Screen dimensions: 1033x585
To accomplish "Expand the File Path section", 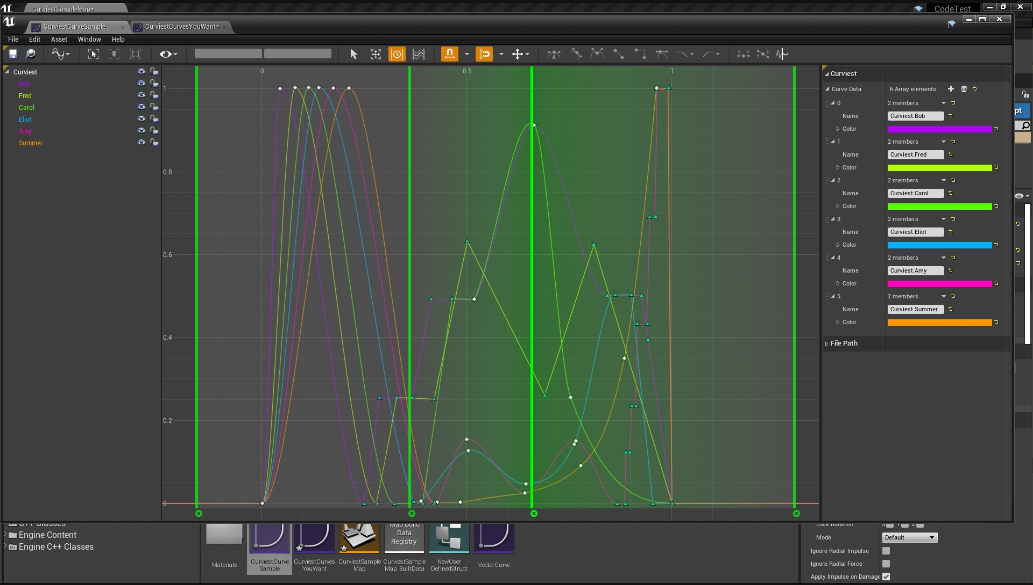I will [827, 343].
